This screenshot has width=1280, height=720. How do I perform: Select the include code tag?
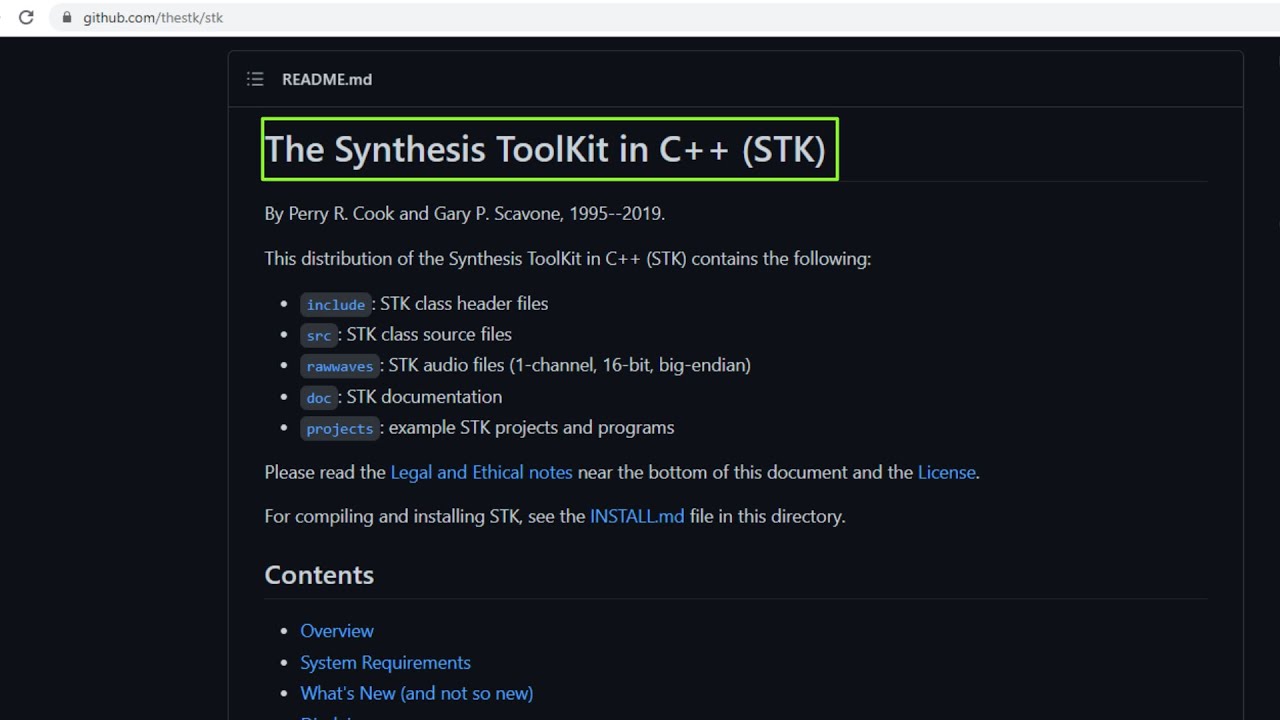(x=336, y=304)
